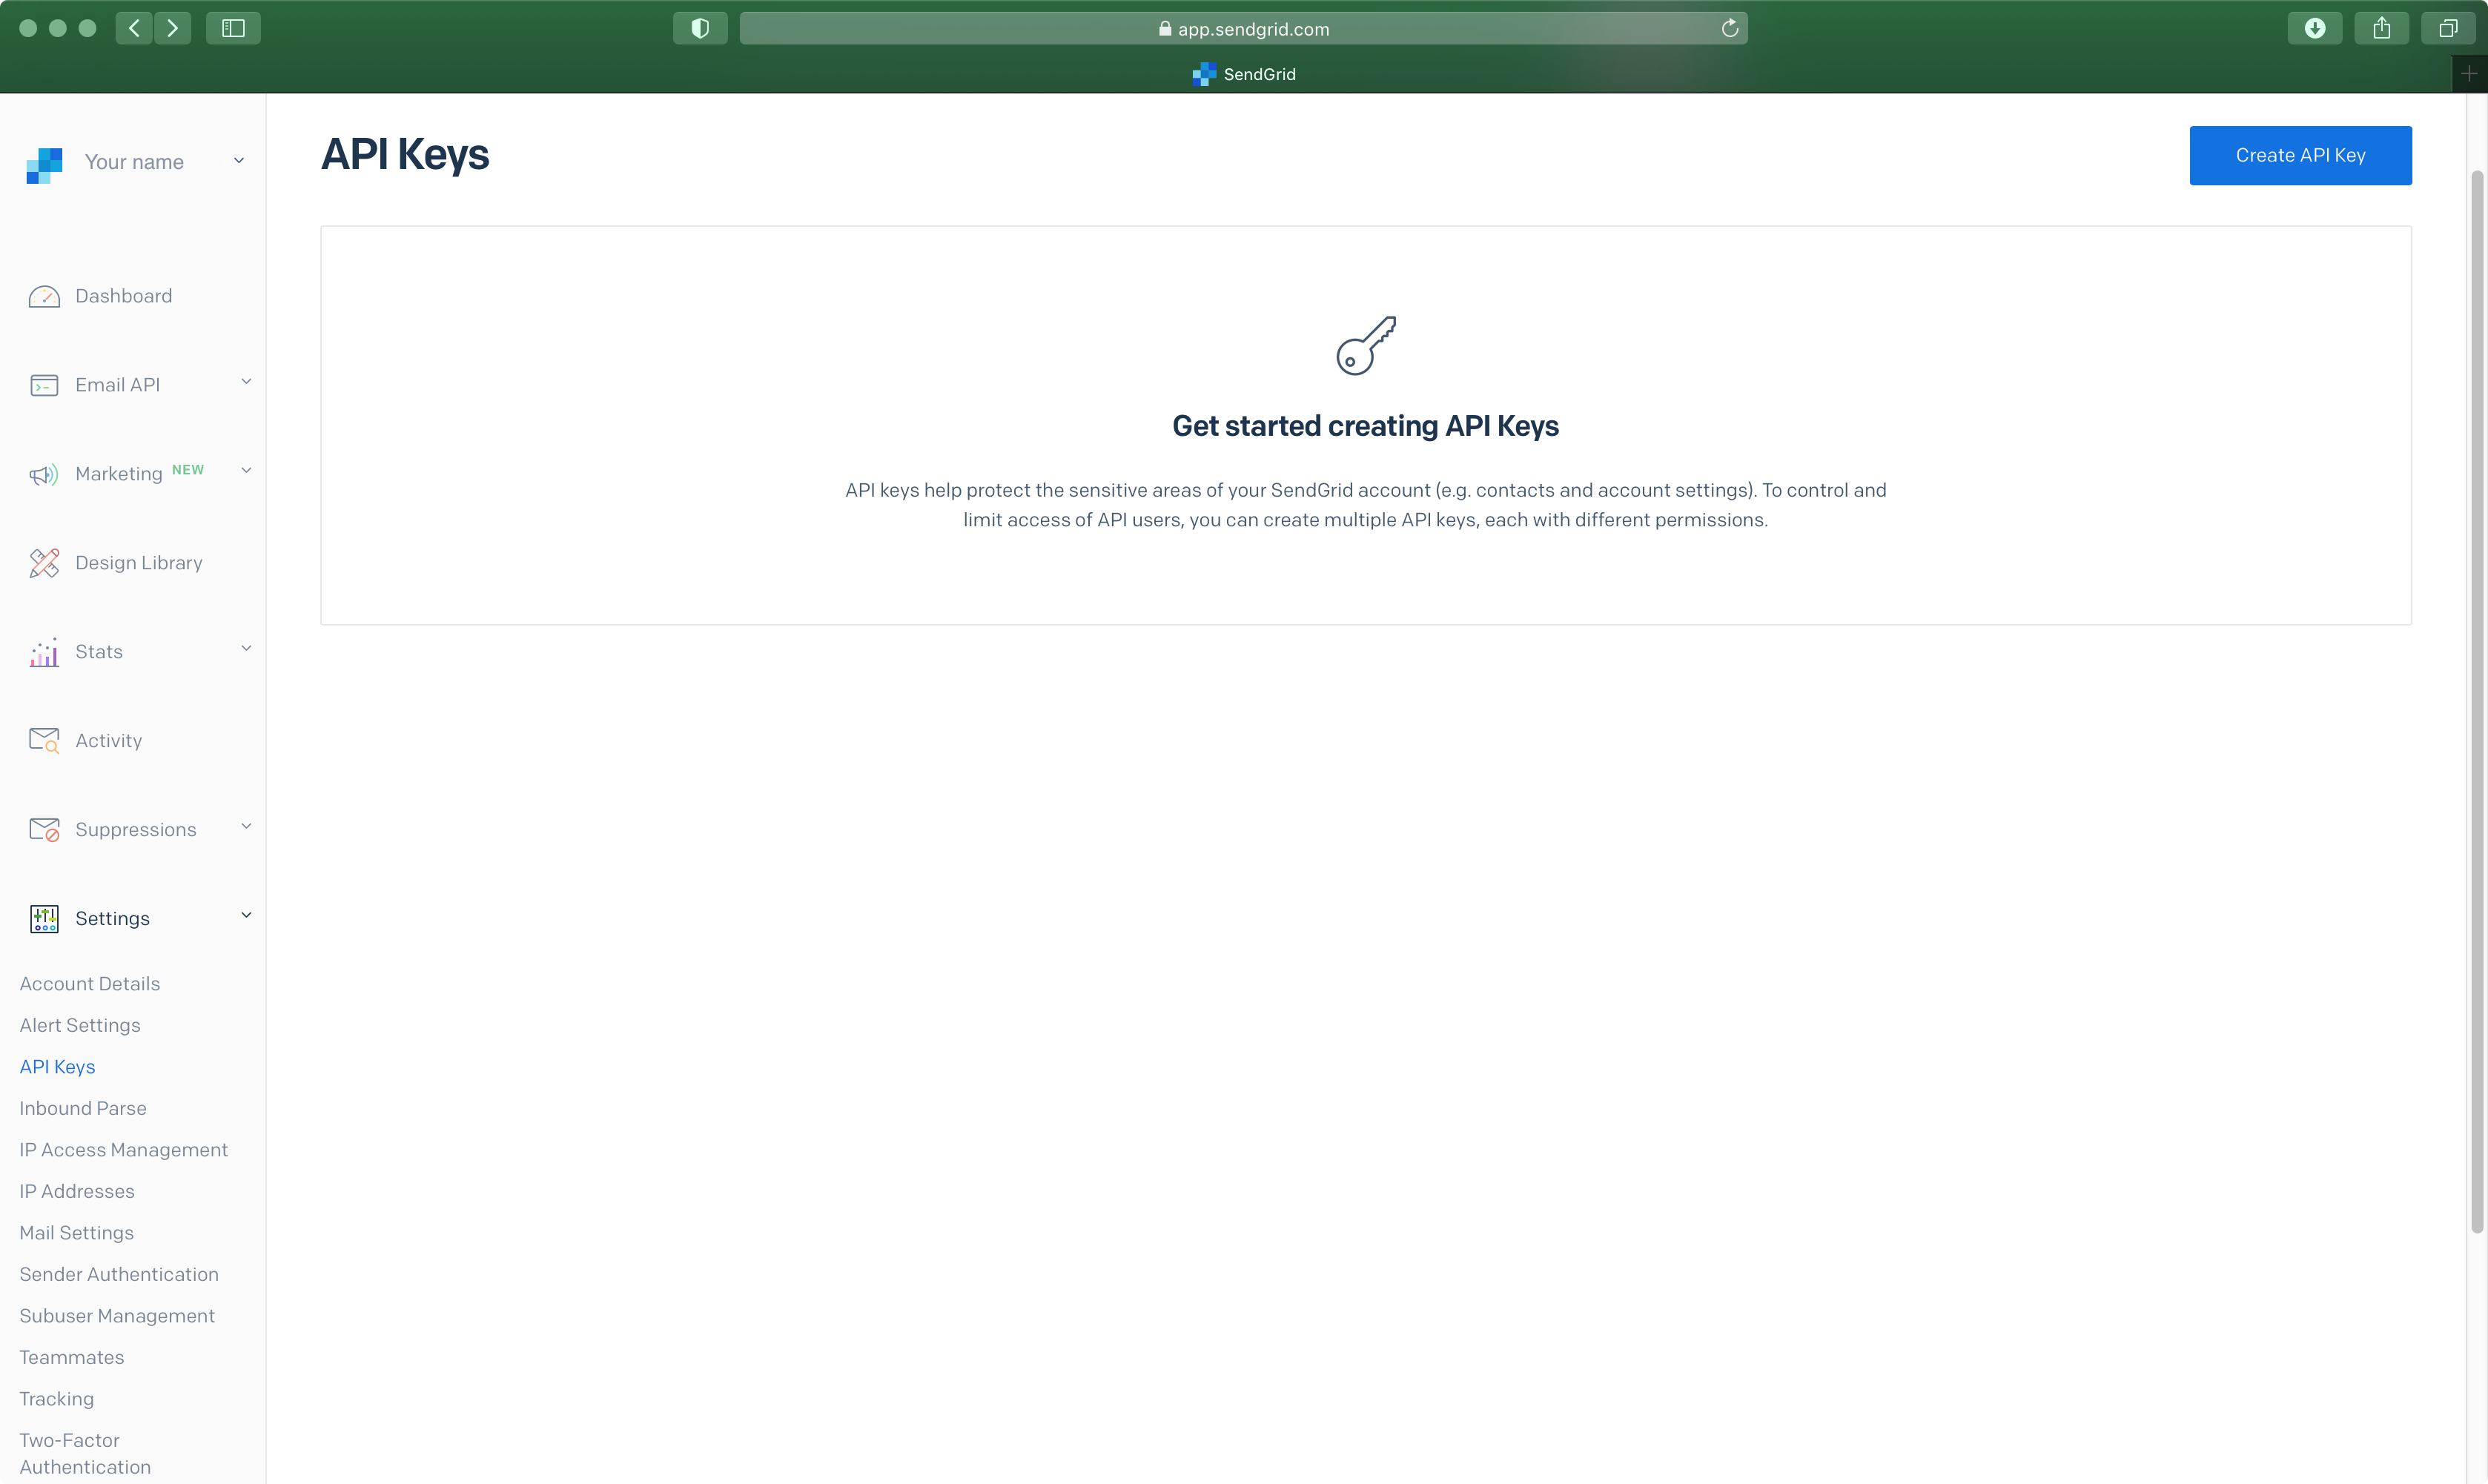2488x1484 pixels.
Task: Click the Suppressions blocked envelope icon
Action: pyautogui.click(x=44, y=830)
